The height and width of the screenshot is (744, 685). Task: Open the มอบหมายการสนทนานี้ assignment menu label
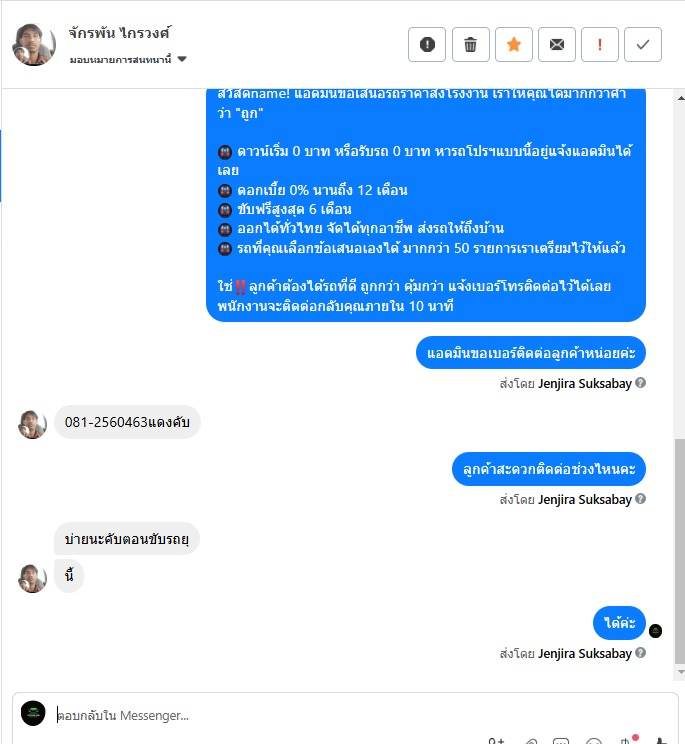120,60
